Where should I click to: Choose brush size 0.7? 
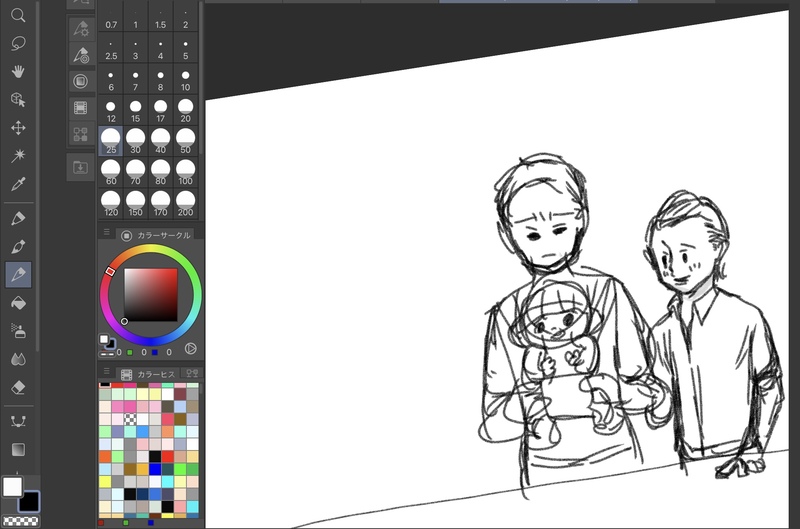pyautogui.click(x=111, y=19)
